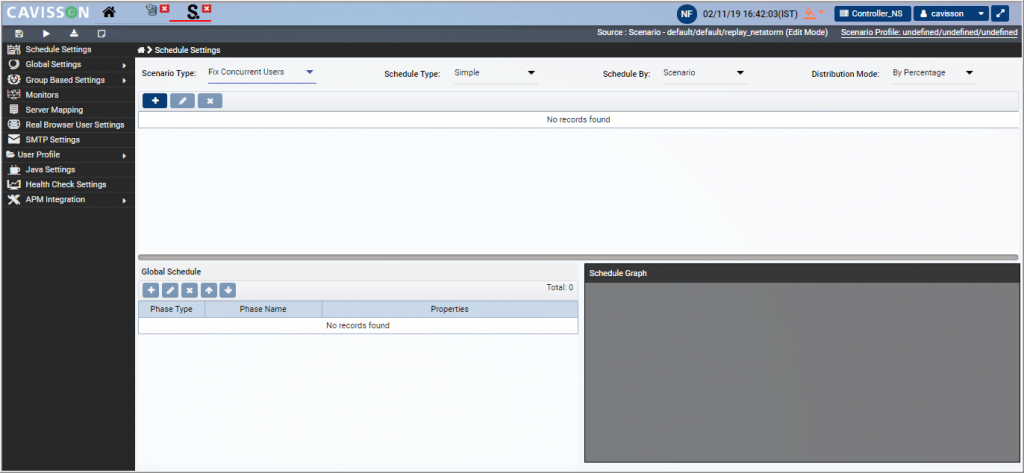Expand Group Based Settings submenu
Screen dimensions: 1024x473
pos(67,80)
